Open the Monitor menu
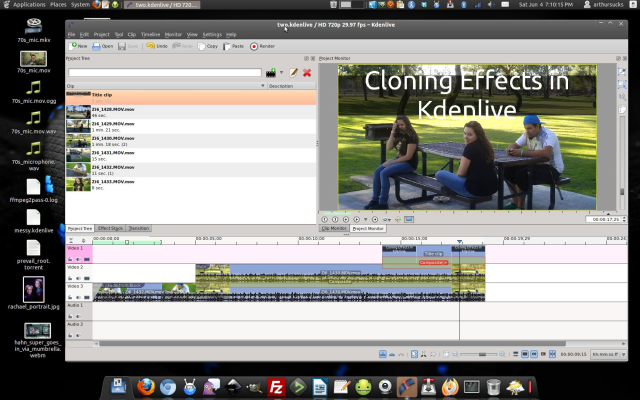Image resolution: width=640 pixels, height=400 pixels. tap(173, 34)
